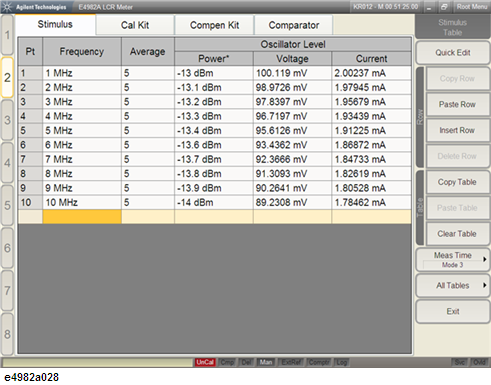Click the Delete Row softkey
Image resolution: width=491 pixels, height=385 pixels.
pyautogui.click(x=457, y=156)
